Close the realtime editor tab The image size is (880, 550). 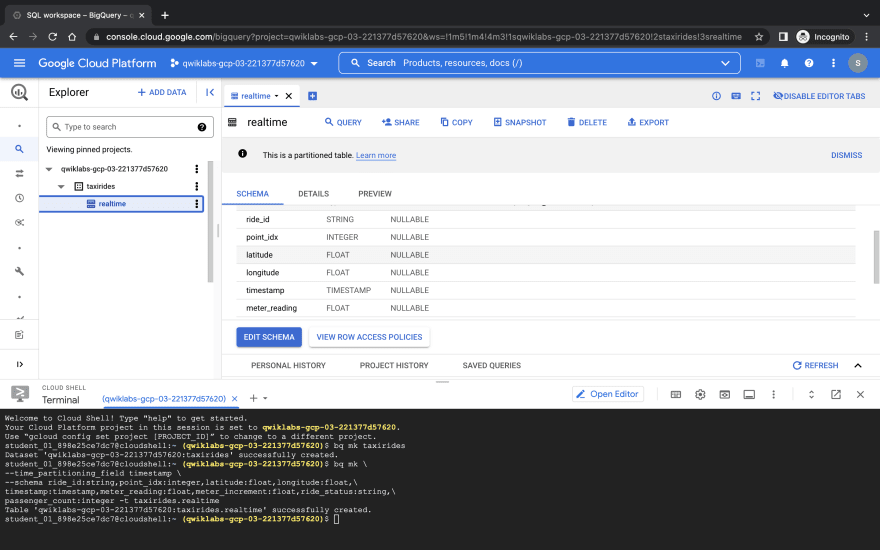[x=288, y=96]
